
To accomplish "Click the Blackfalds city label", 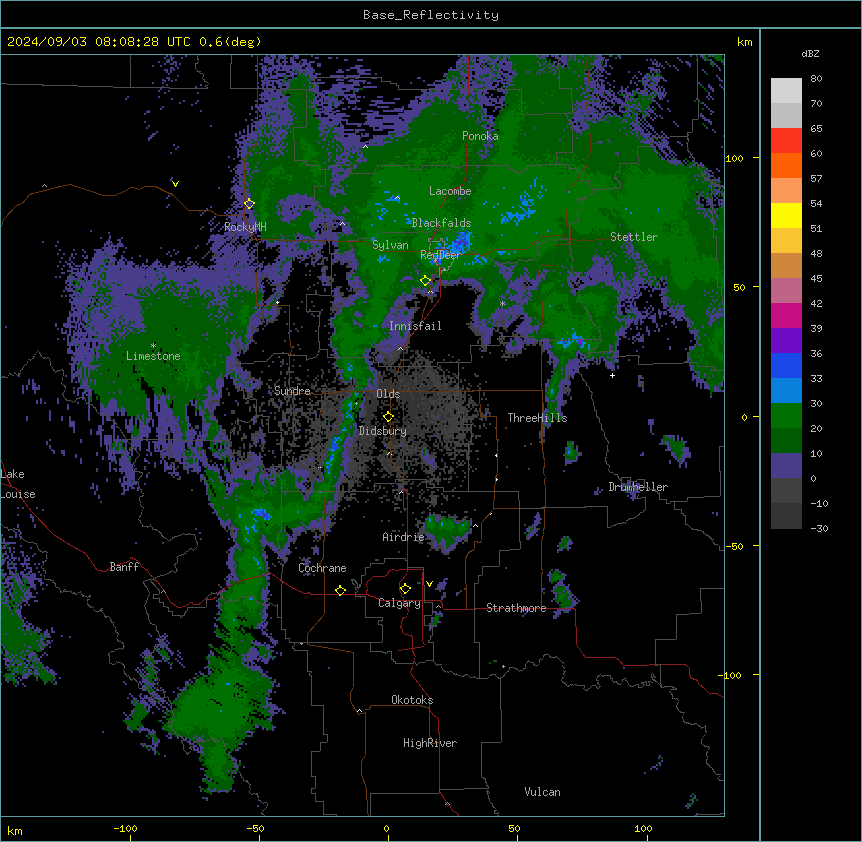I will 441,223.
